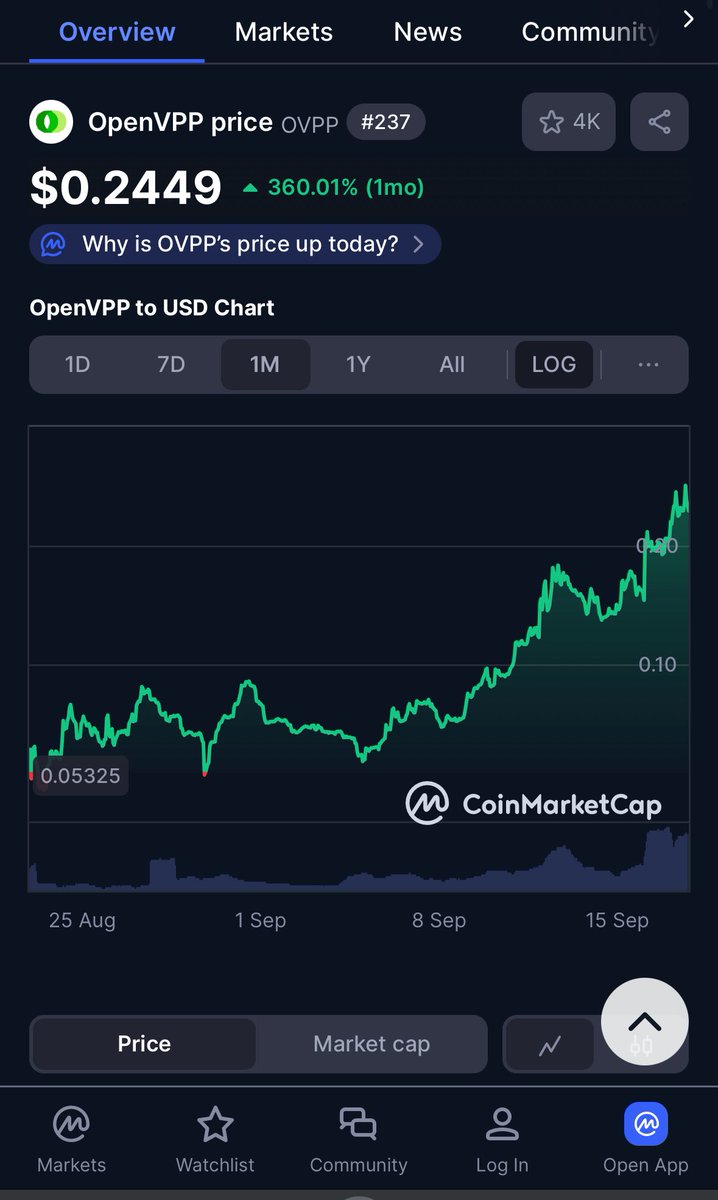Tap the Open App icon
The image size is (718, 1200).
pos(646,1126)
